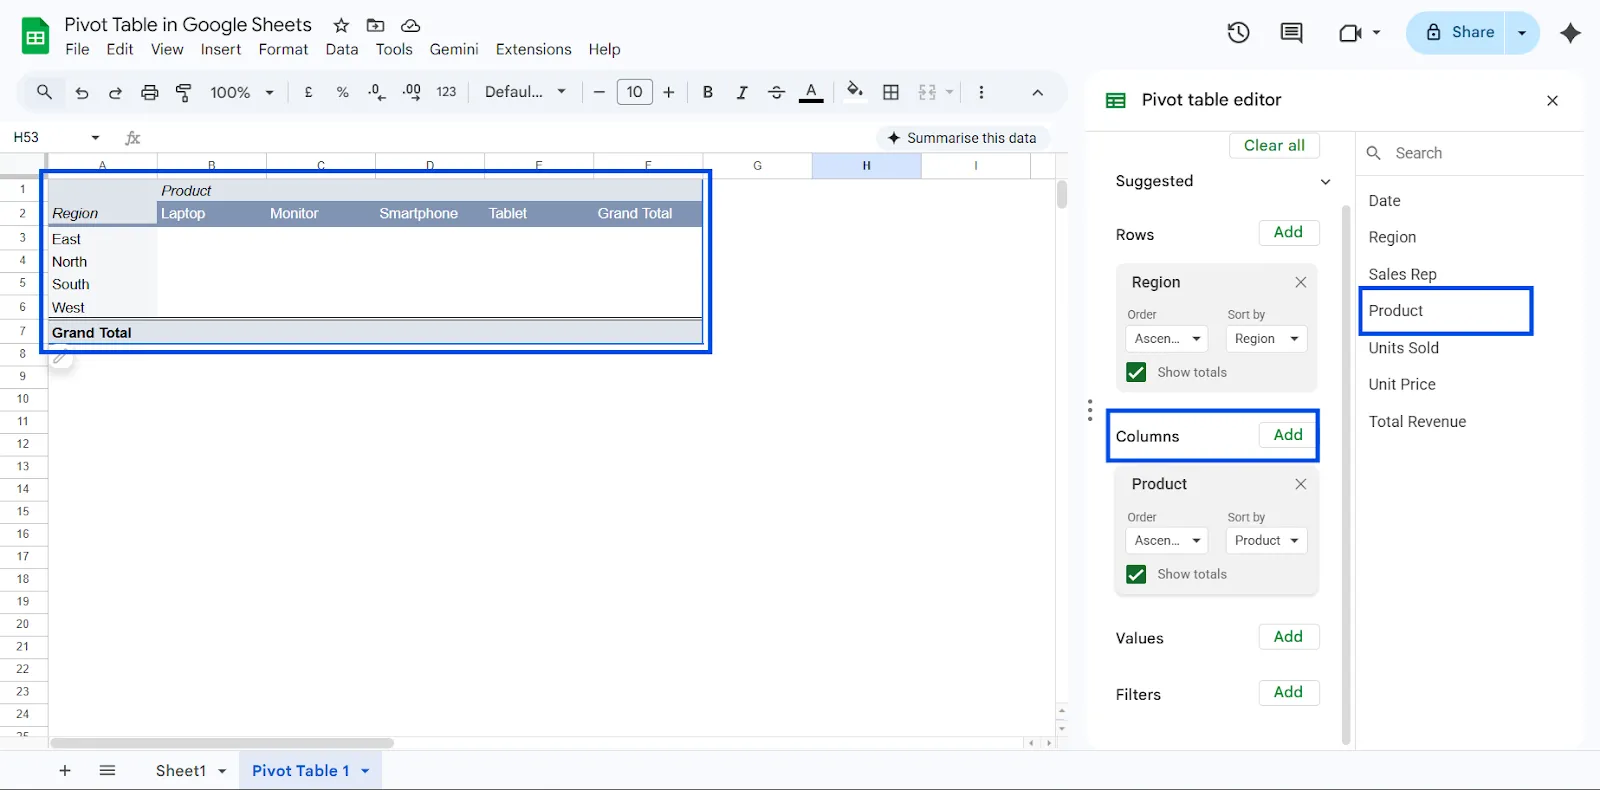Toggle Show totals for Region

tap(1136, 372)
